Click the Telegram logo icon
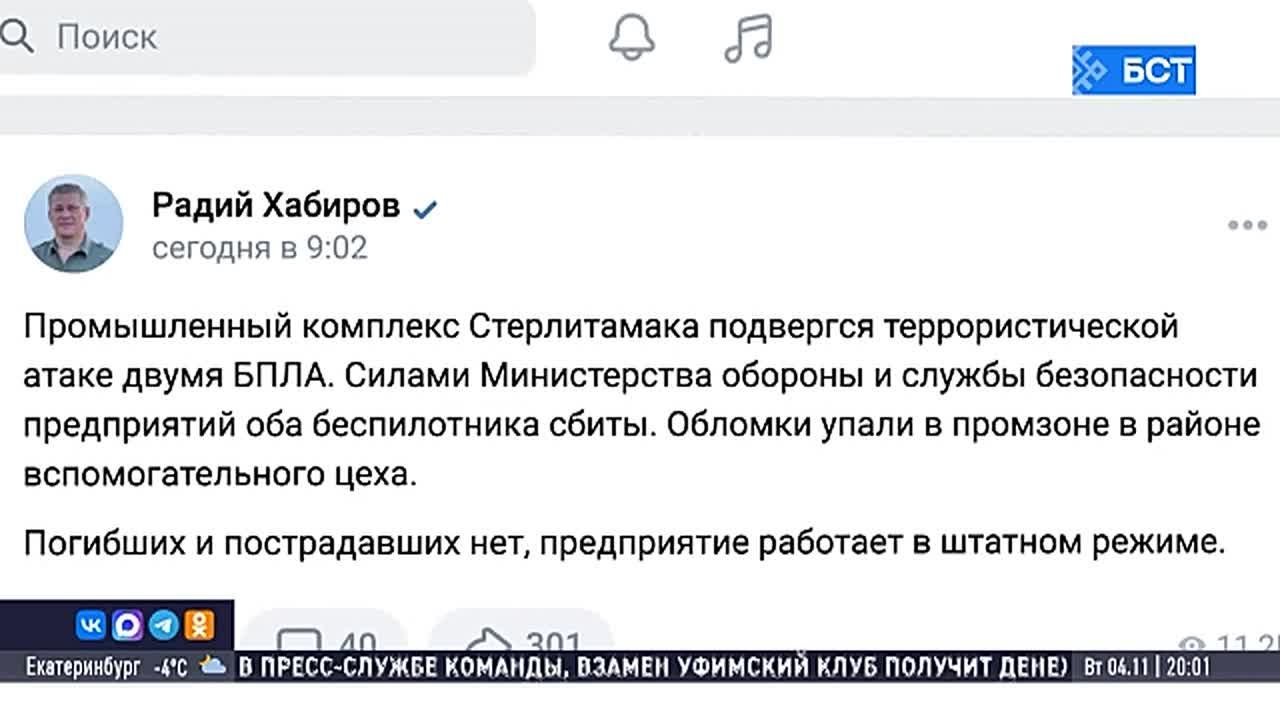Image resolution: width=1280 pixels, height=720 pixels. (164, 625)
